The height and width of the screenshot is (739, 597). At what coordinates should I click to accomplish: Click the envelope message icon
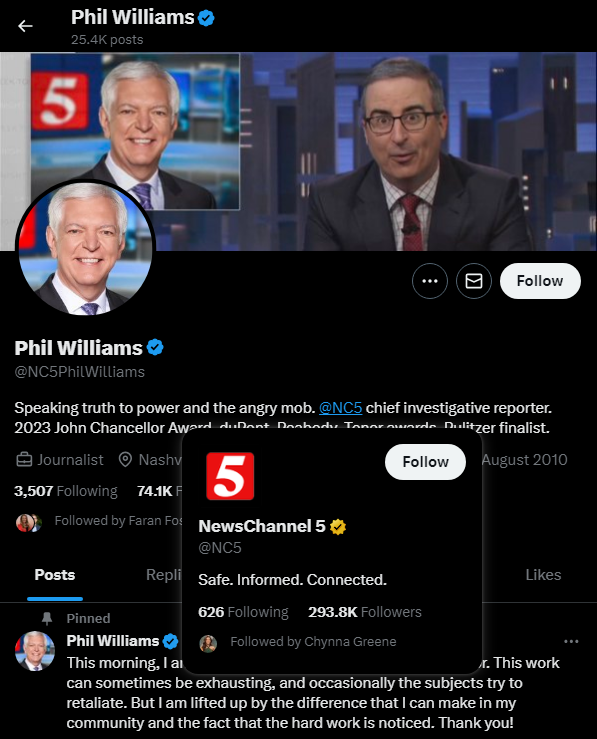click(474, 281)
